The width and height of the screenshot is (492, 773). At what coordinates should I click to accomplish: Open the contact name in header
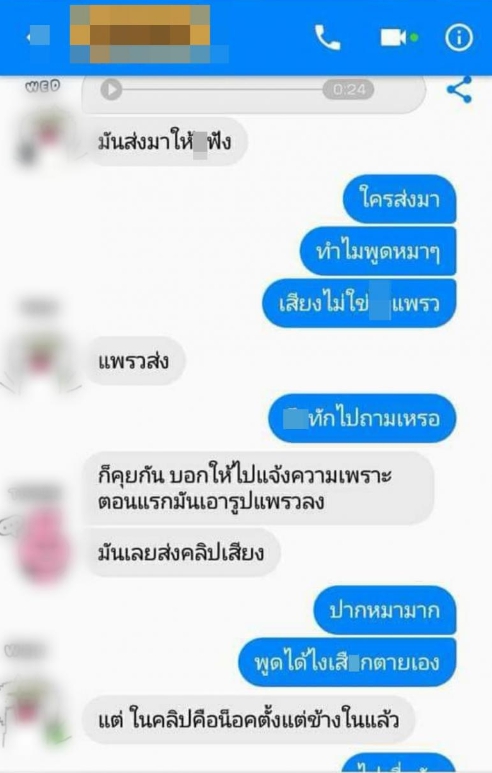pos(141,35)
